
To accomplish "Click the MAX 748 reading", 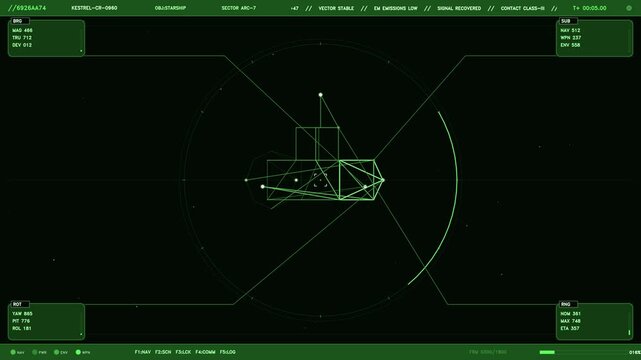I will (571, 321).
